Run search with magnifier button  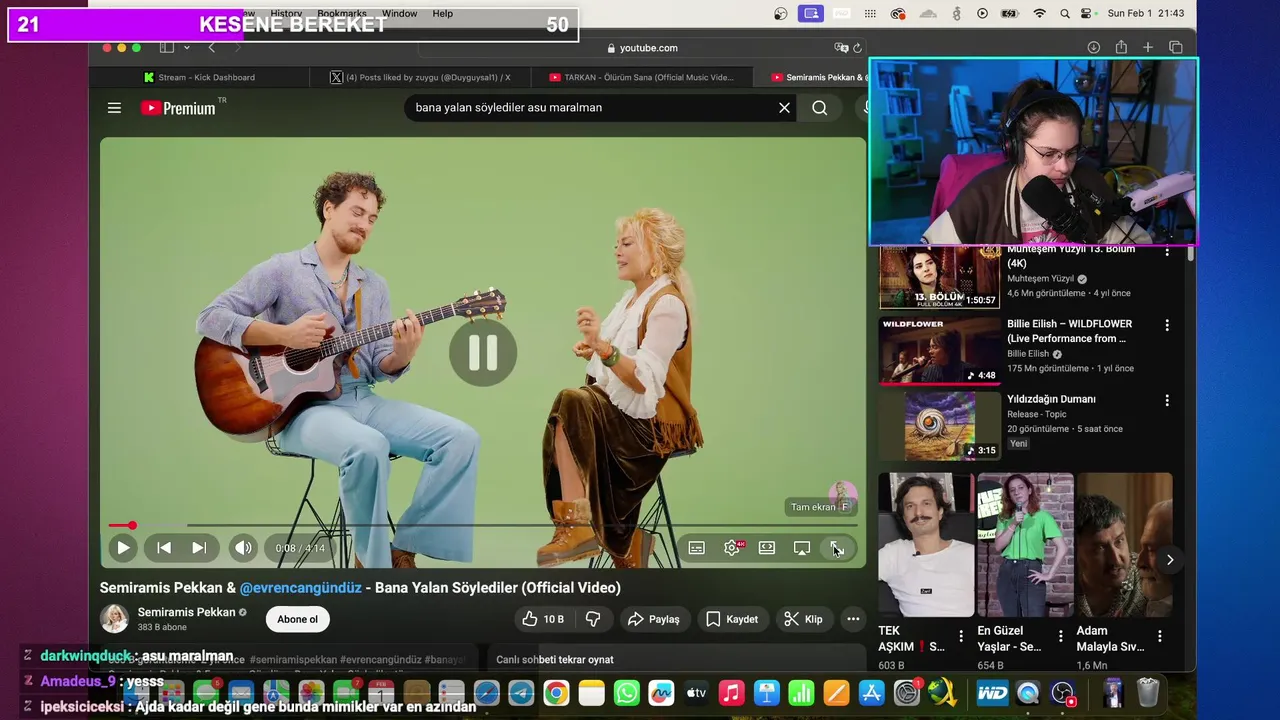pyautogui.click(x=820, y=108)
